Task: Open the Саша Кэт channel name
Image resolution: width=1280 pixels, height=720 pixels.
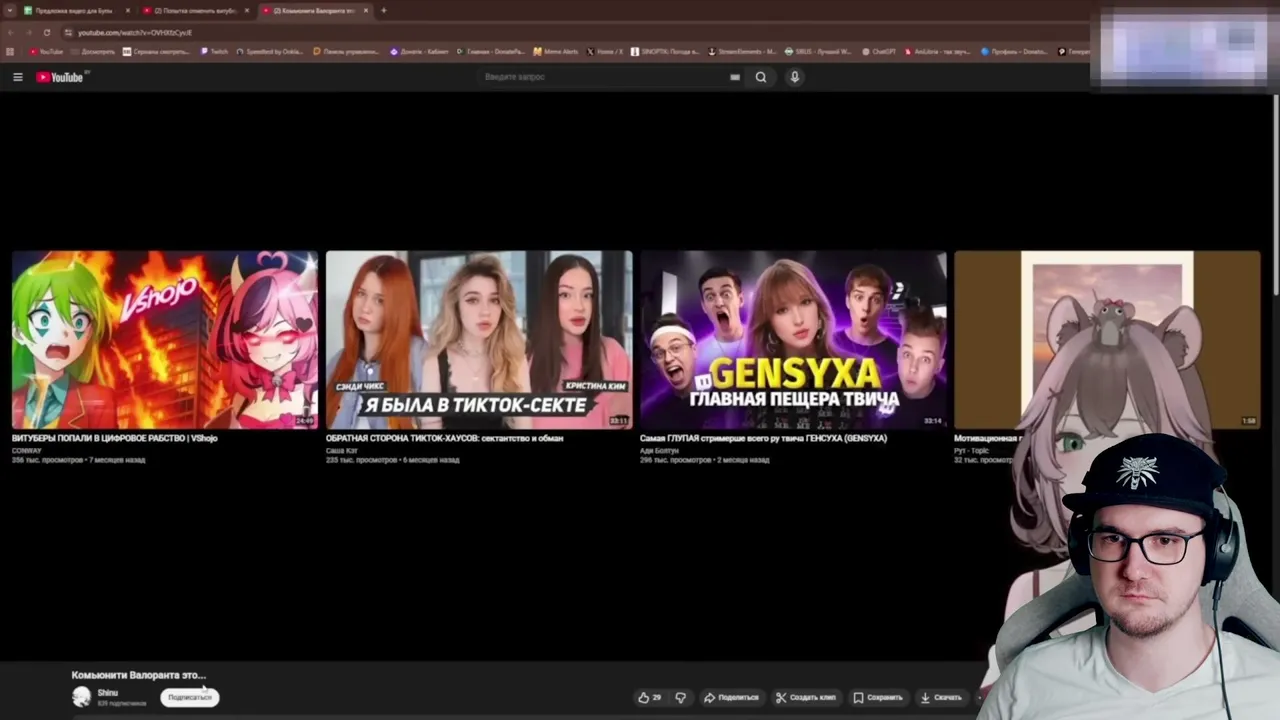Action: tap(342, 450)
